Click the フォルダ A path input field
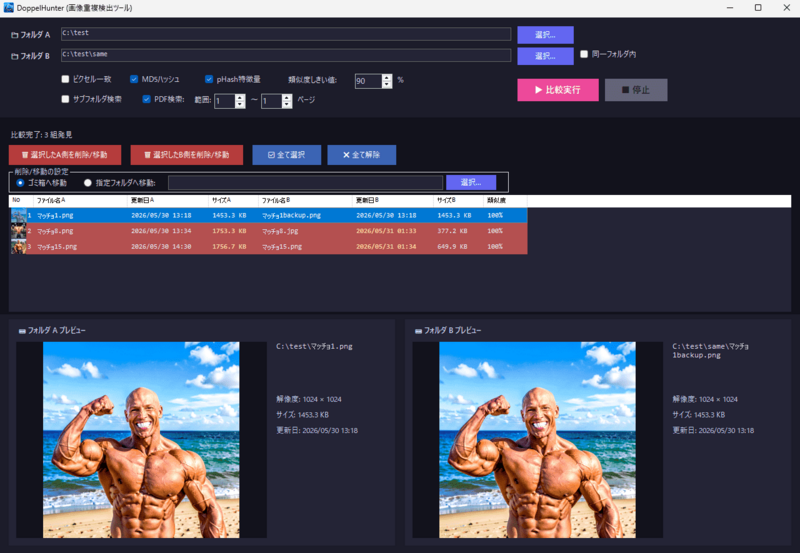Screen dimensions: 800x553 click(286, 34)
